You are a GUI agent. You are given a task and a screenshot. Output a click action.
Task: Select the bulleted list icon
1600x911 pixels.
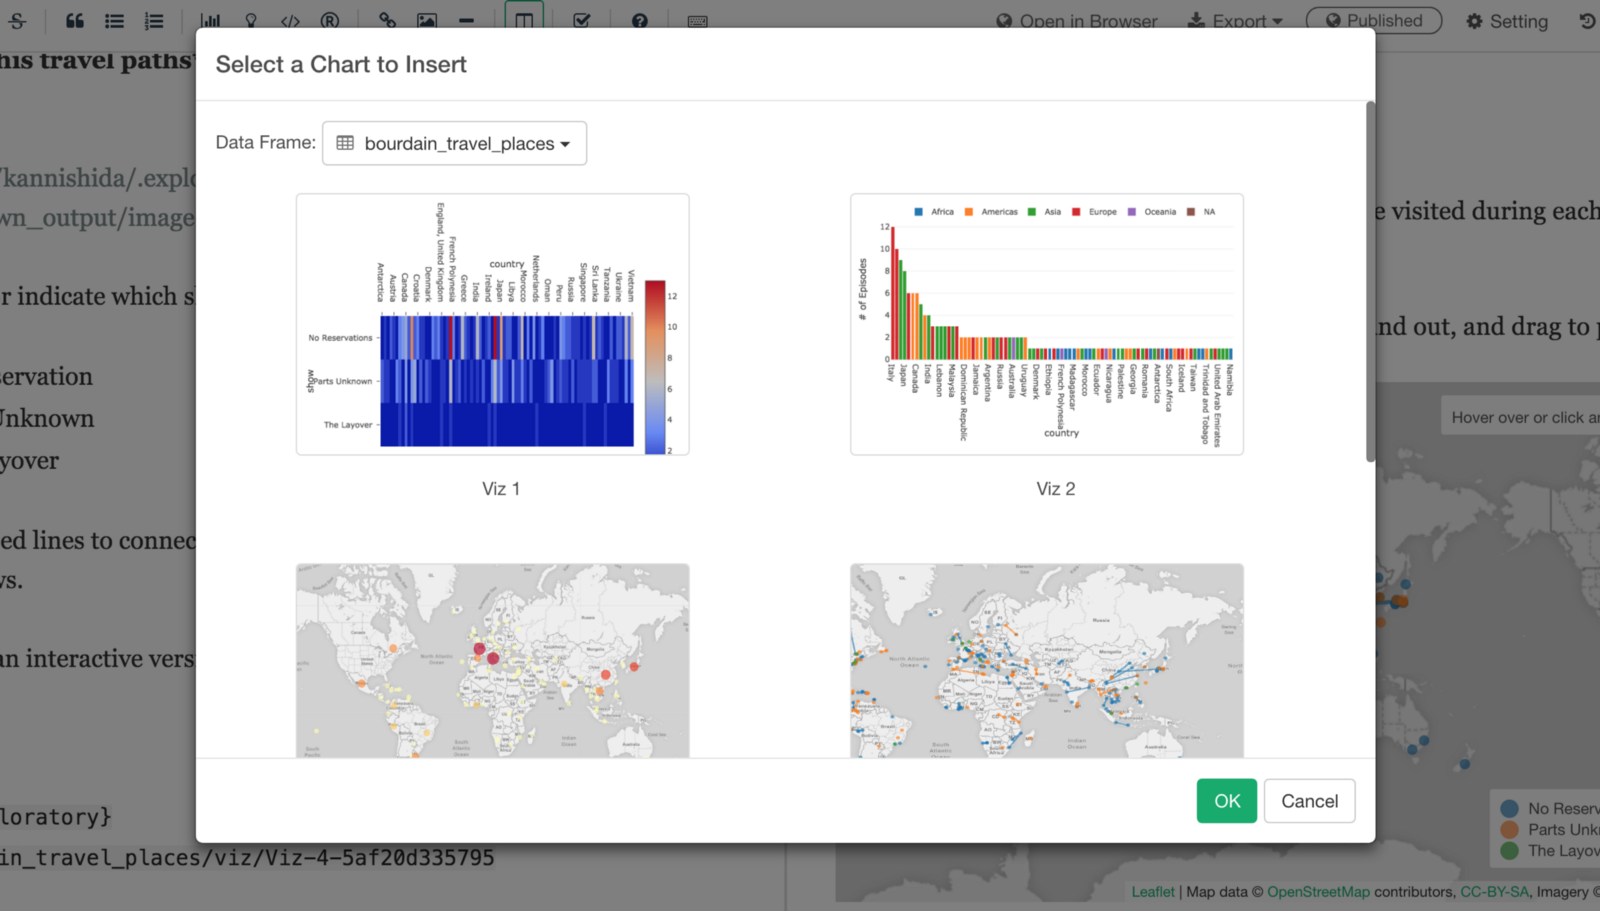[x=115, y=21]
